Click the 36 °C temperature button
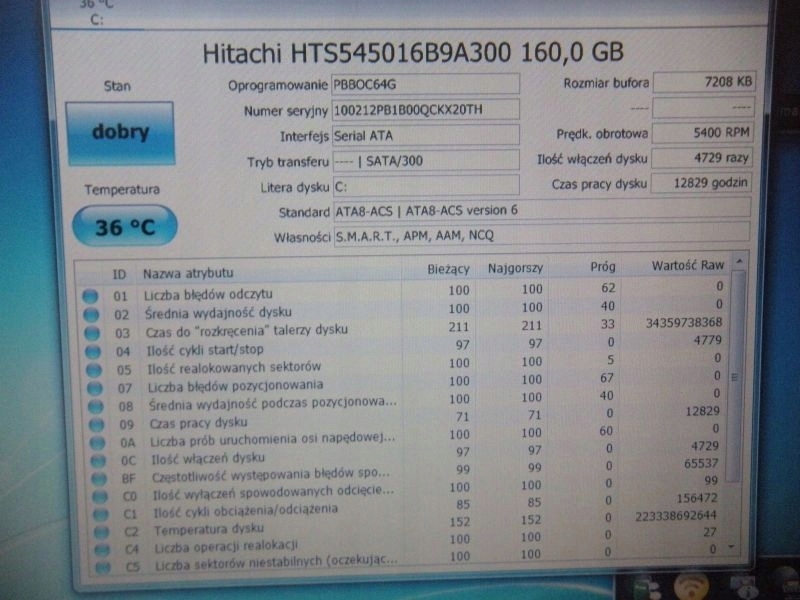The image size is (800, 600). point(125,226)
